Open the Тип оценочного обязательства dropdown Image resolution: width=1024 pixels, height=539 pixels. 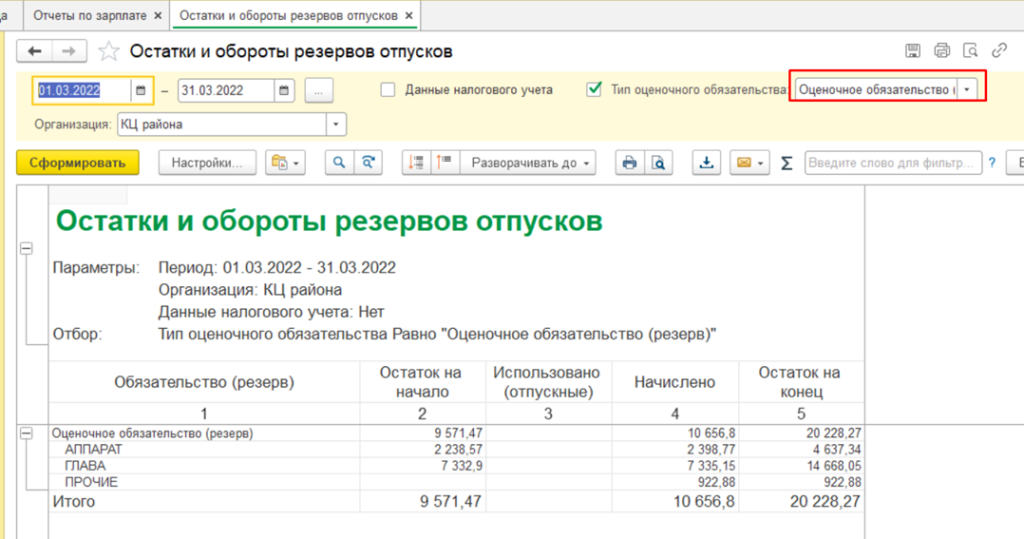coord(967,90)
